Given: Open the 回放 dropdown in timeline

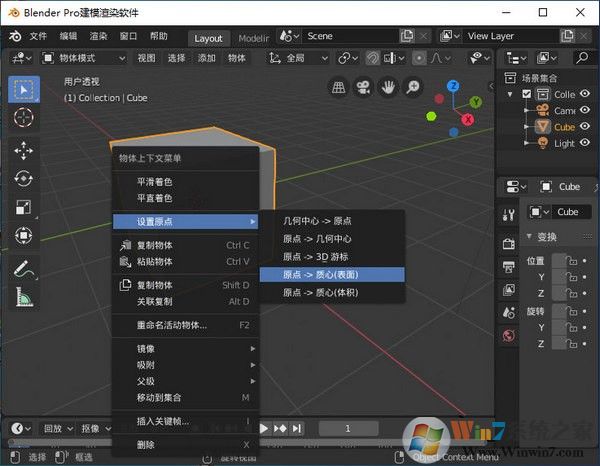Looking at the screenshot, I should tap(58, 428).
